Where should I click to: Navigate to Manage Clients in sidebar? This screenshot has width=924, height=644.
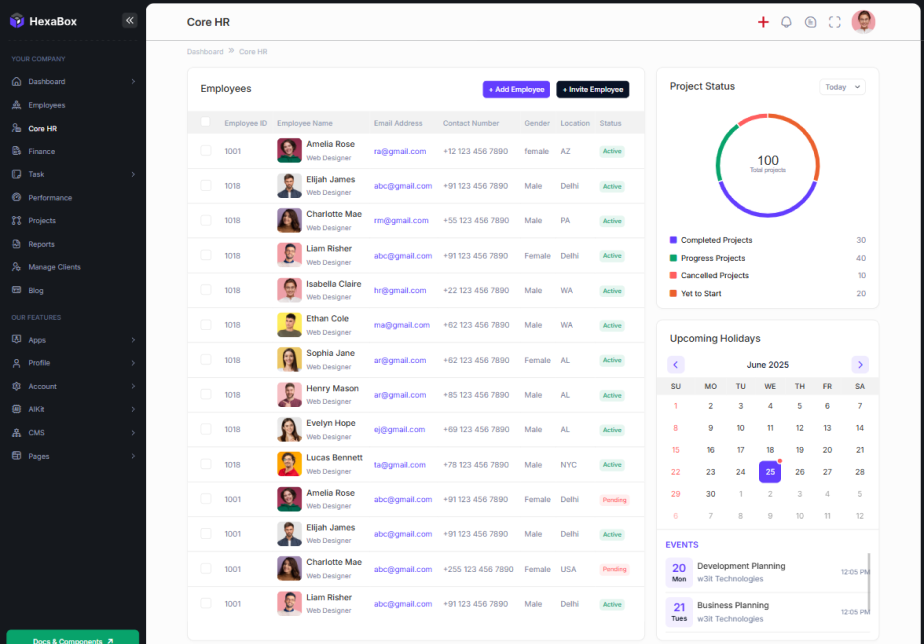(54, 267)
